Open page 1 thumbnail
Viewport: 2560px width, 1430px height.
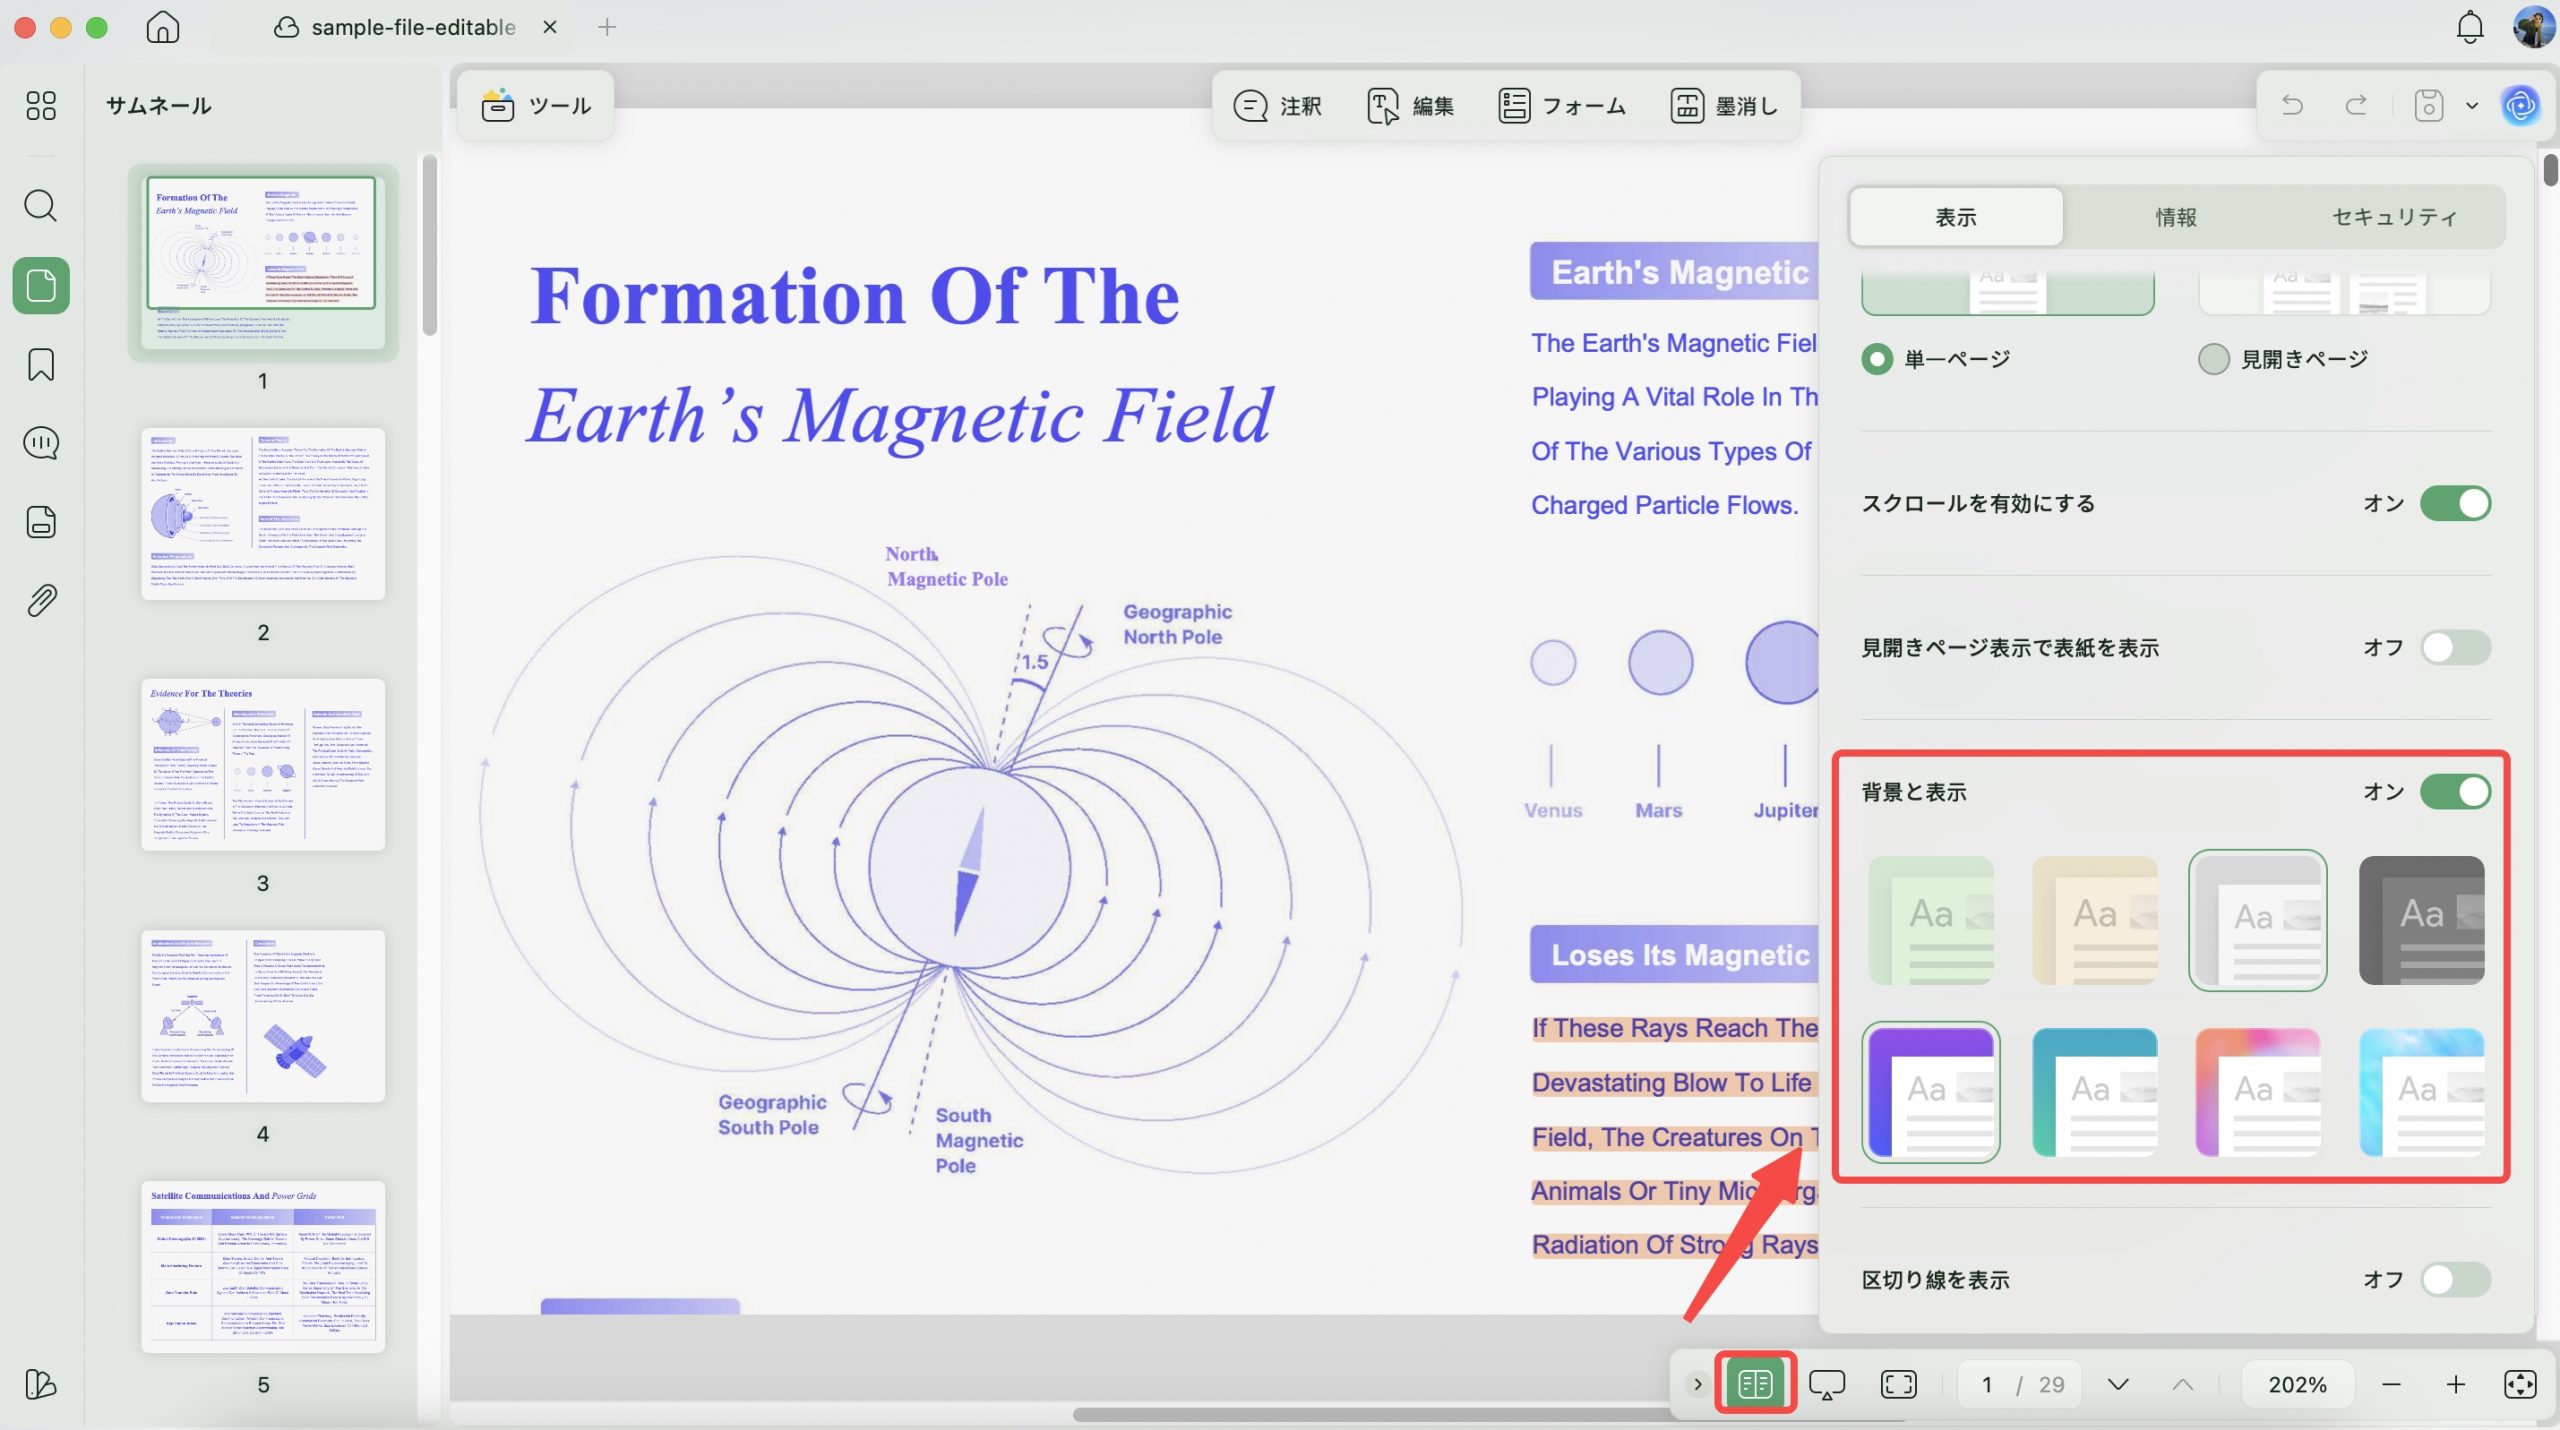(262, 262)
